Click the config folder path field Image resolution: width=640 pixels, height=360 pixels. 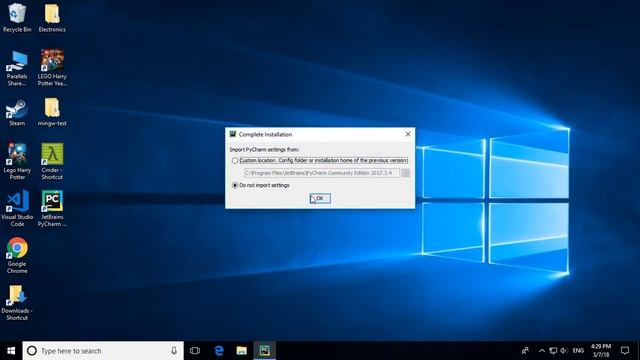point(322,173)
